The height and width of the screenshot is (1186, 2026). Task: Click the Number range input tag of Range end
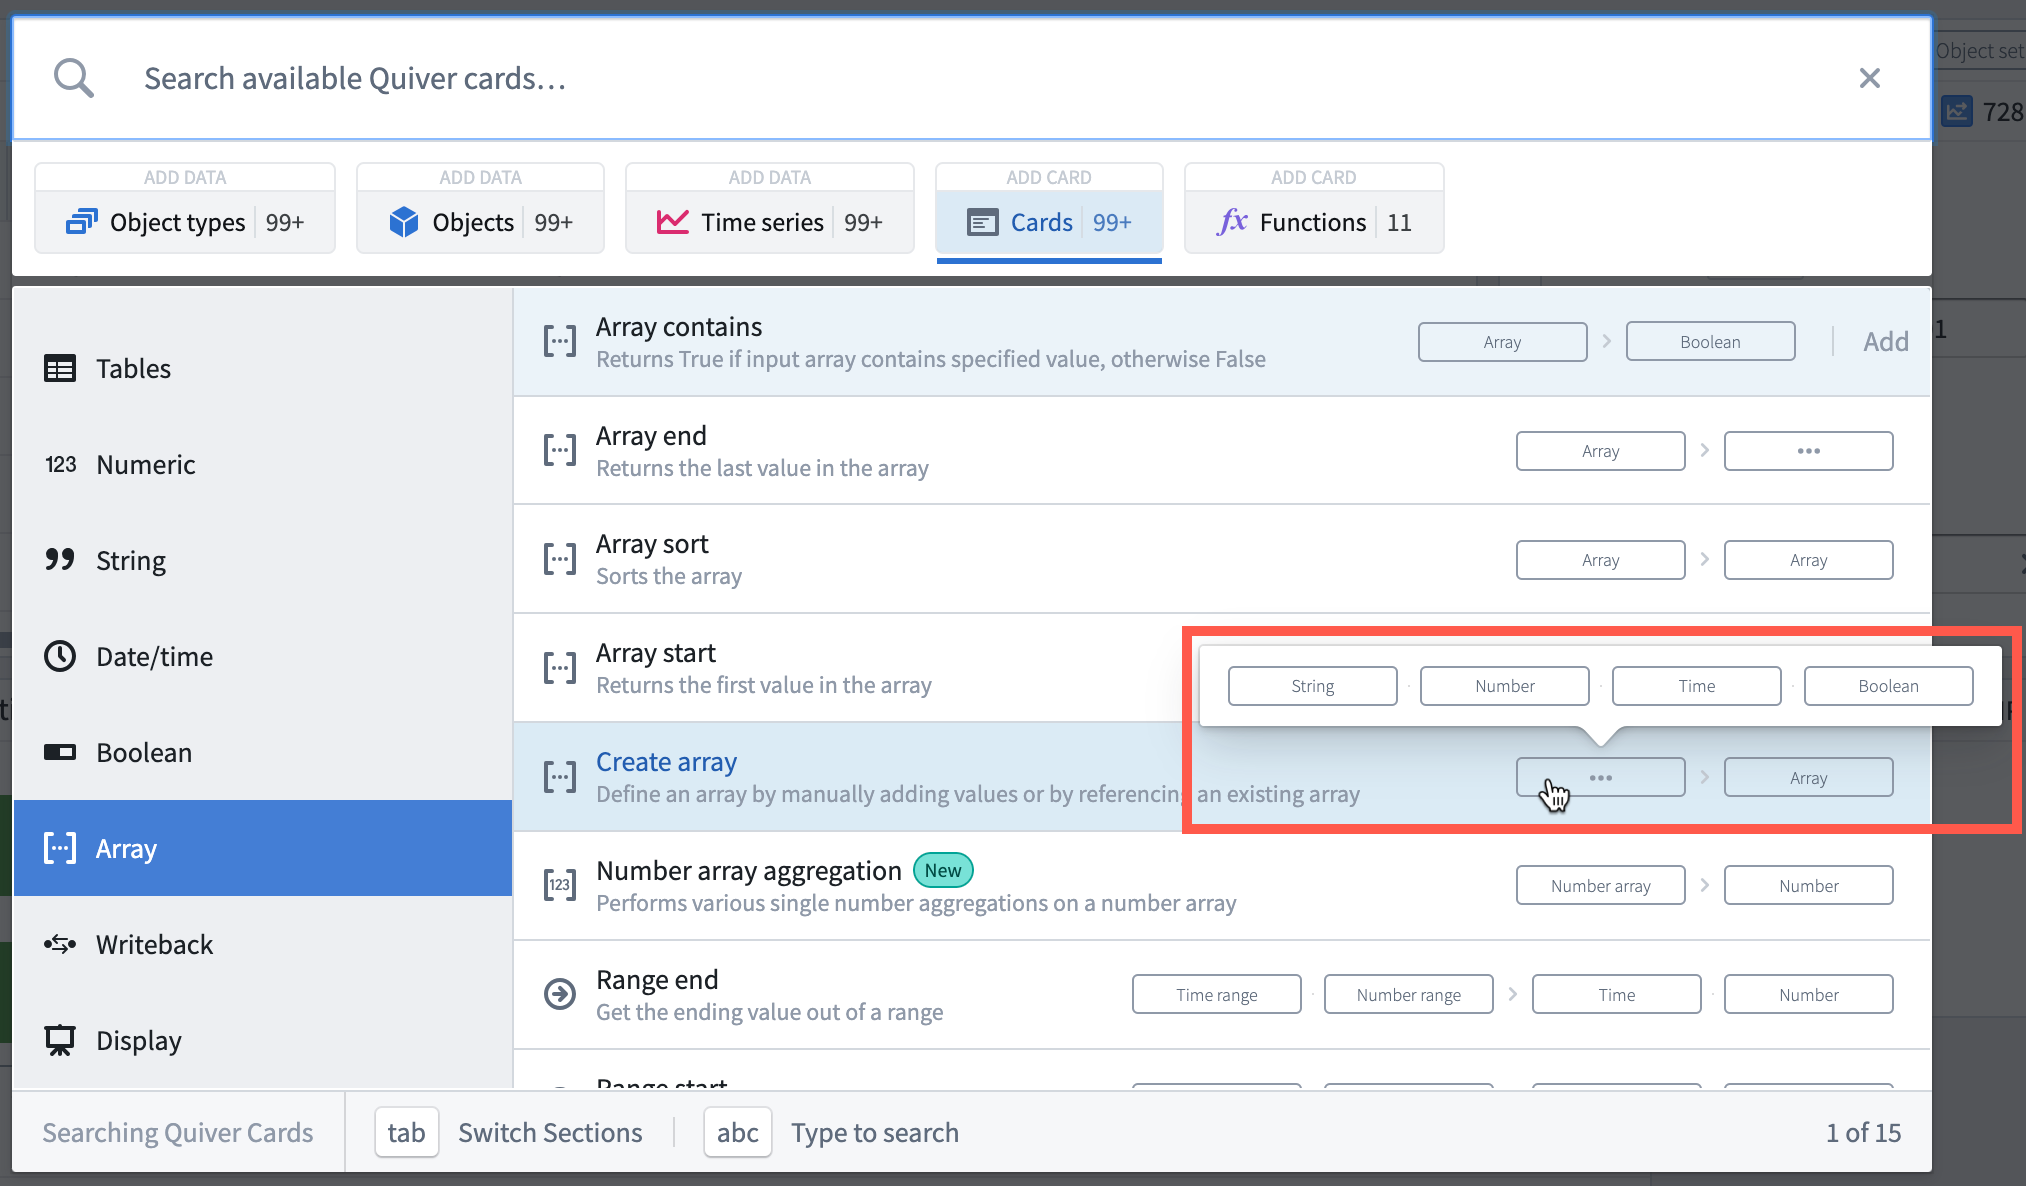click(1408, 994)
